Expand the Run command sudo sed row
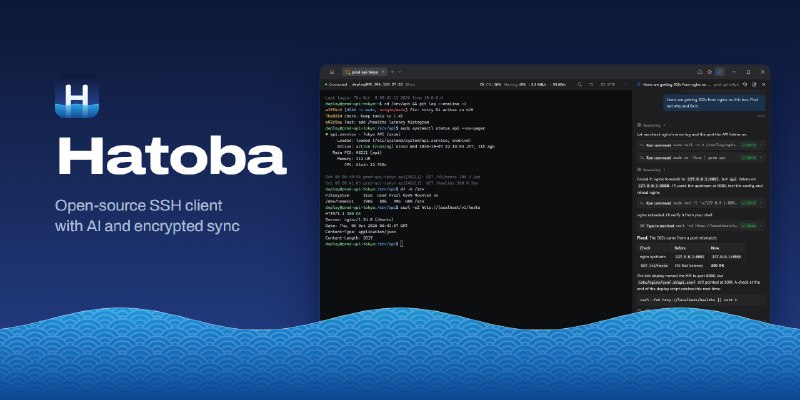The width and height of the screenshot is (800, 400). (702, 203)
